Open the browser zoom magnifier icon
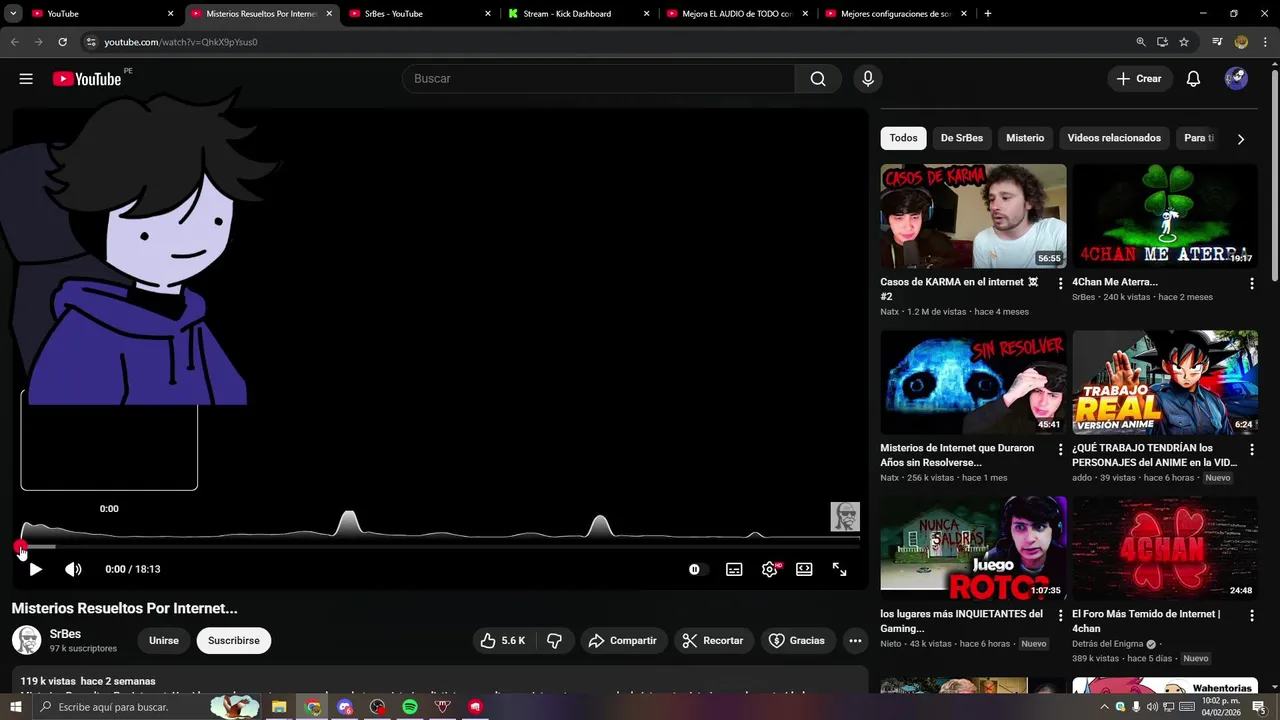 [x=1141, y=42]
